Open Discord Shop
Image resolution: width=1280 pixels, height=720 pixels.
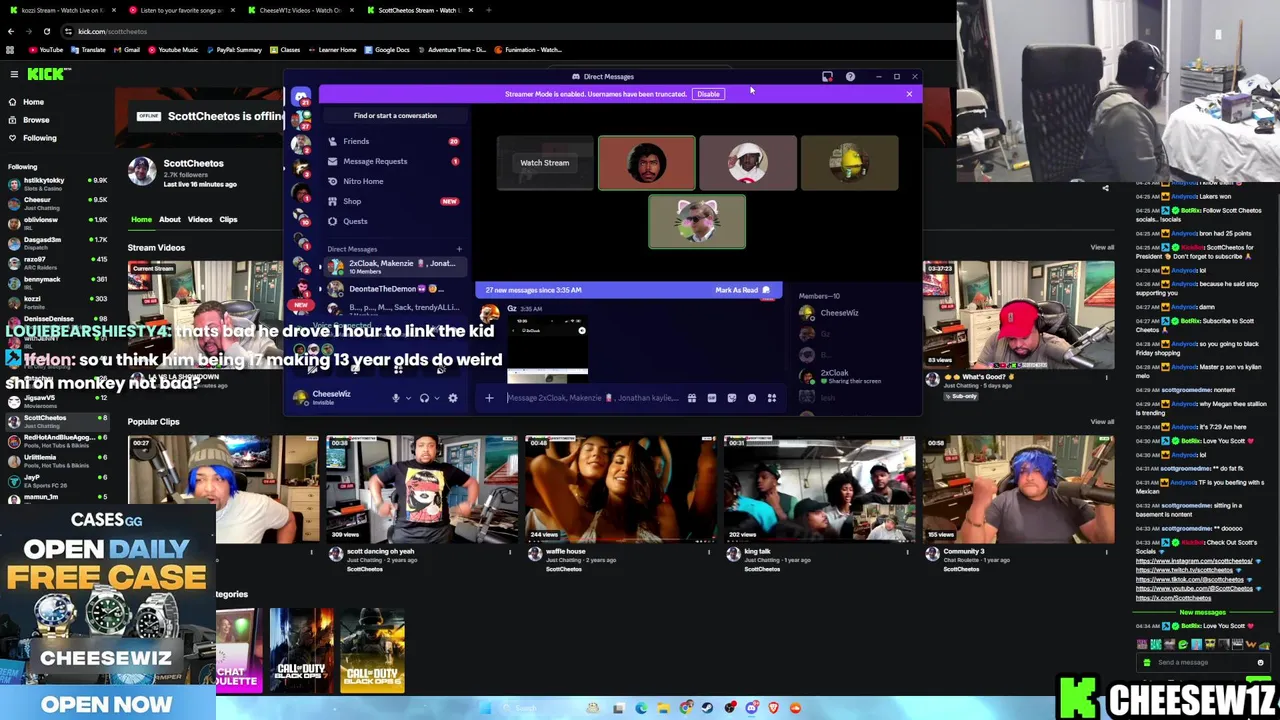coord(394,201)
